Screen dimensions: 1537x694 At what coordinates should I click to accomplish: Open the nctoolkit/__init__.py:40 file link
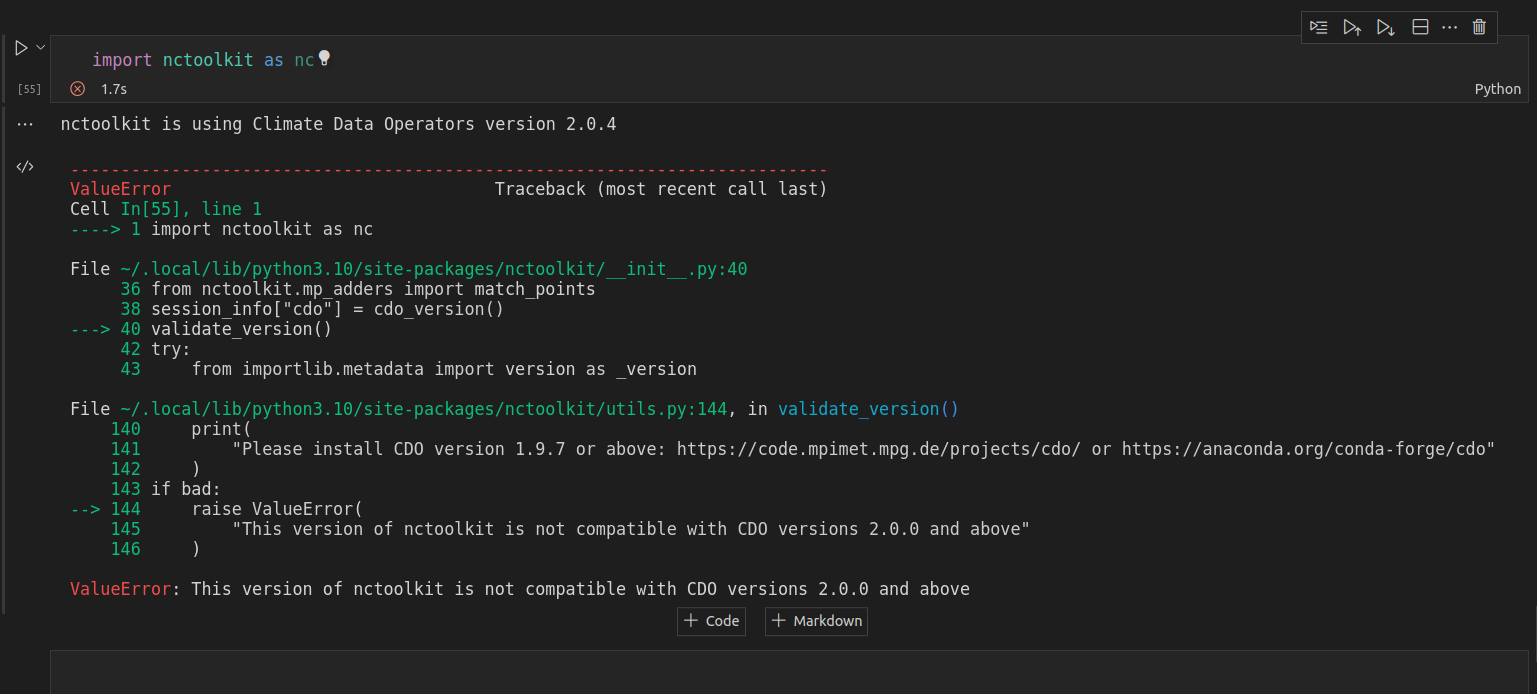click(x=433, y=269)
